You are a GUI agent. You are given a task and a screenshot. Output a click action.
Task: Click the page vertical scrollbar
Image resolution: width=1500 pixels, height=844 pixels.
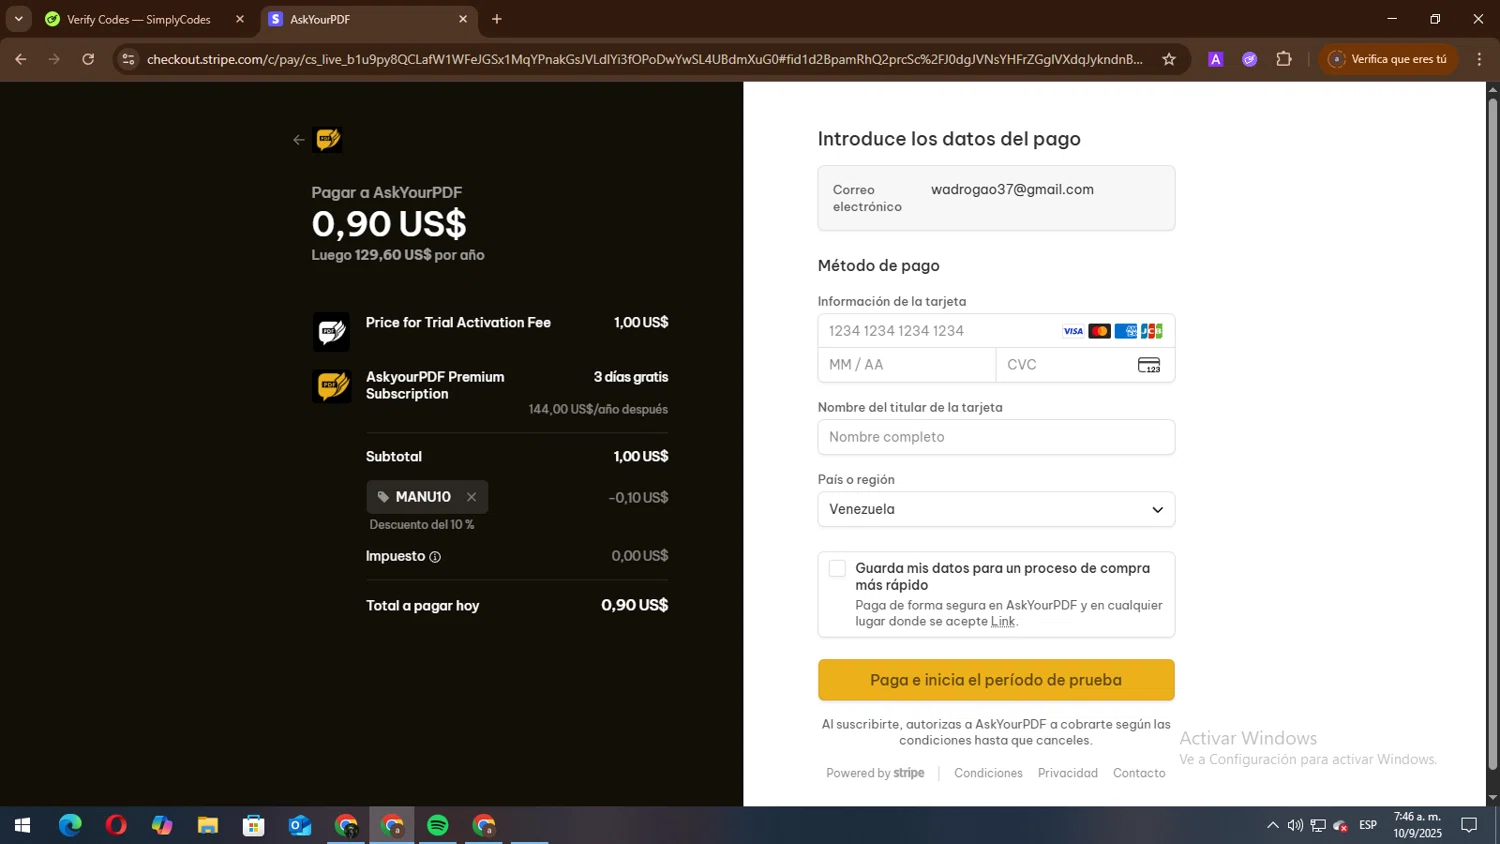(x=1492, y=433)
